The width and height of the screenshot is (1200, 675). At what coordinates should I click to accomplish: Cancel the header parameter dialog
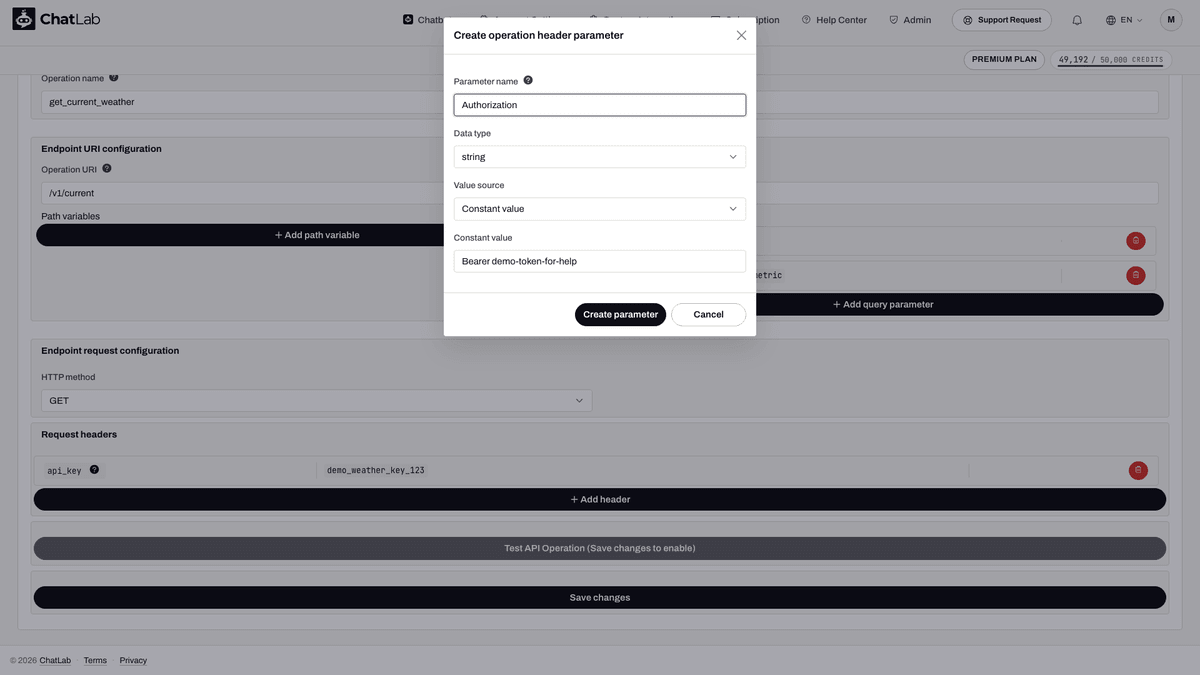pyautogui.click(x=708, y=314)
